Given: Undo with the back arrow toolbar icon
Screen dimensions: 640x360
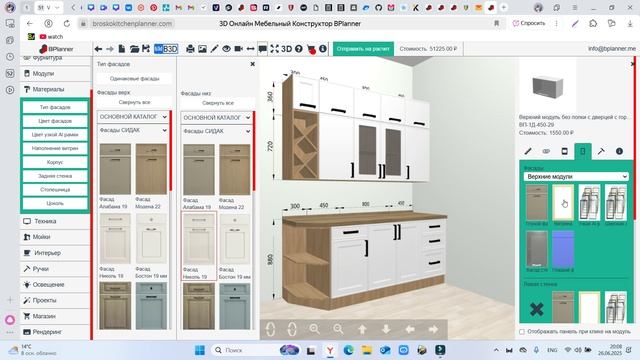Looking at the screenshot, I should click(98, 49).
